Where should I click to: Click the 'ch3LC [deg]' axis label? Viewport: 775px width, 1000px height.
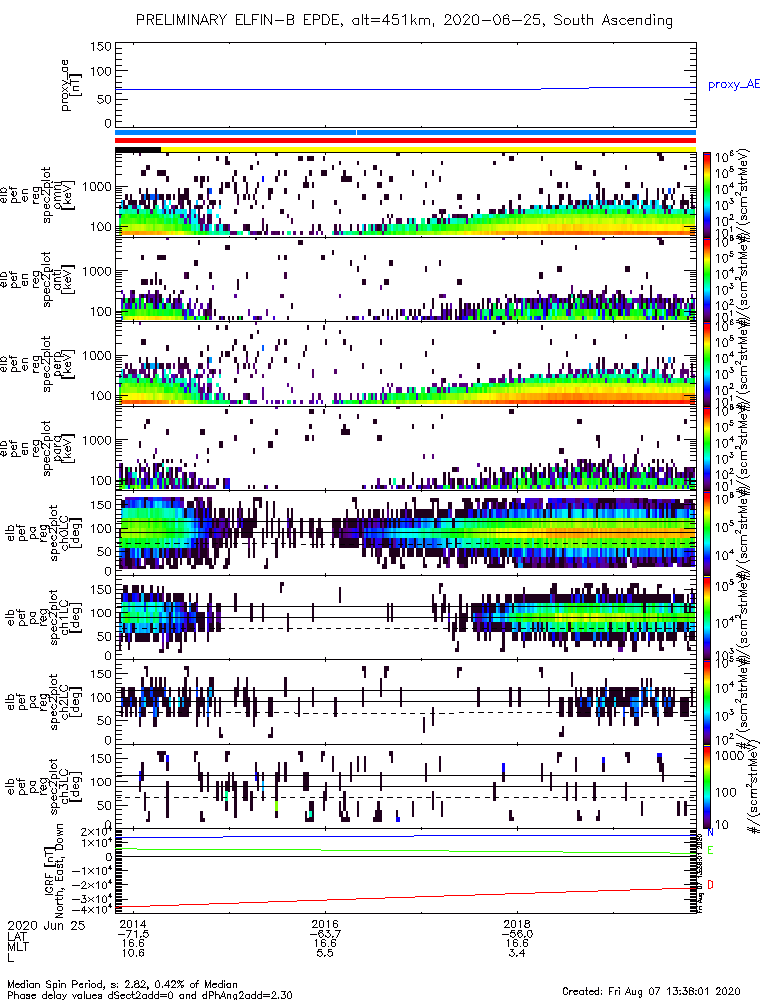click(x=68, y=787)
